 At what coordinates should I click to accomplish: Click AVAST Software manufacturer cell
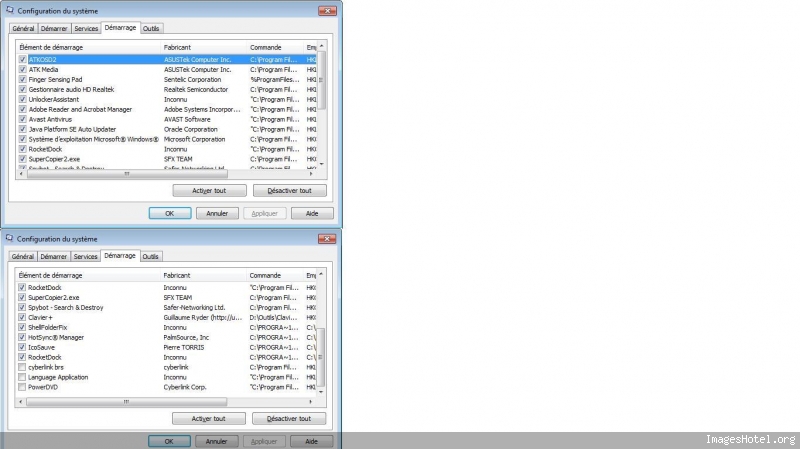click(187, 119)
